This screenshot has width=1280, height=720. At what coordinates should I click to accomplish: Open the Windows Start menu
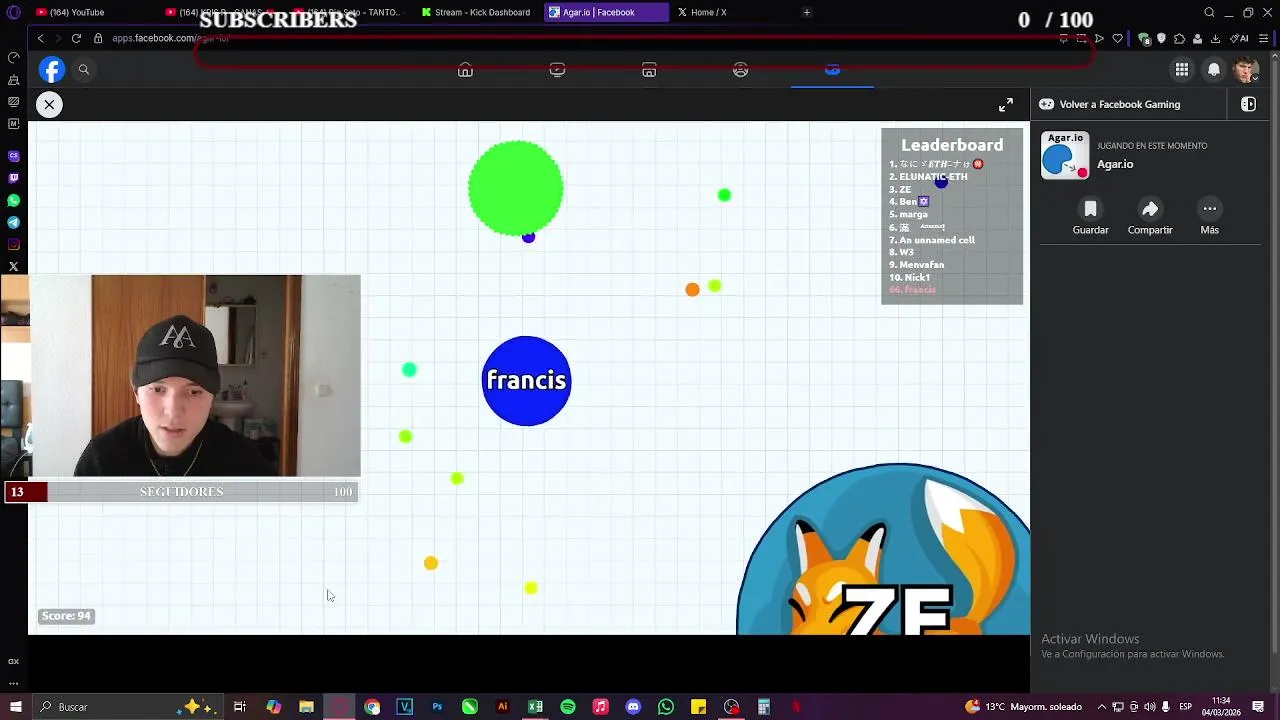point(15,707)
